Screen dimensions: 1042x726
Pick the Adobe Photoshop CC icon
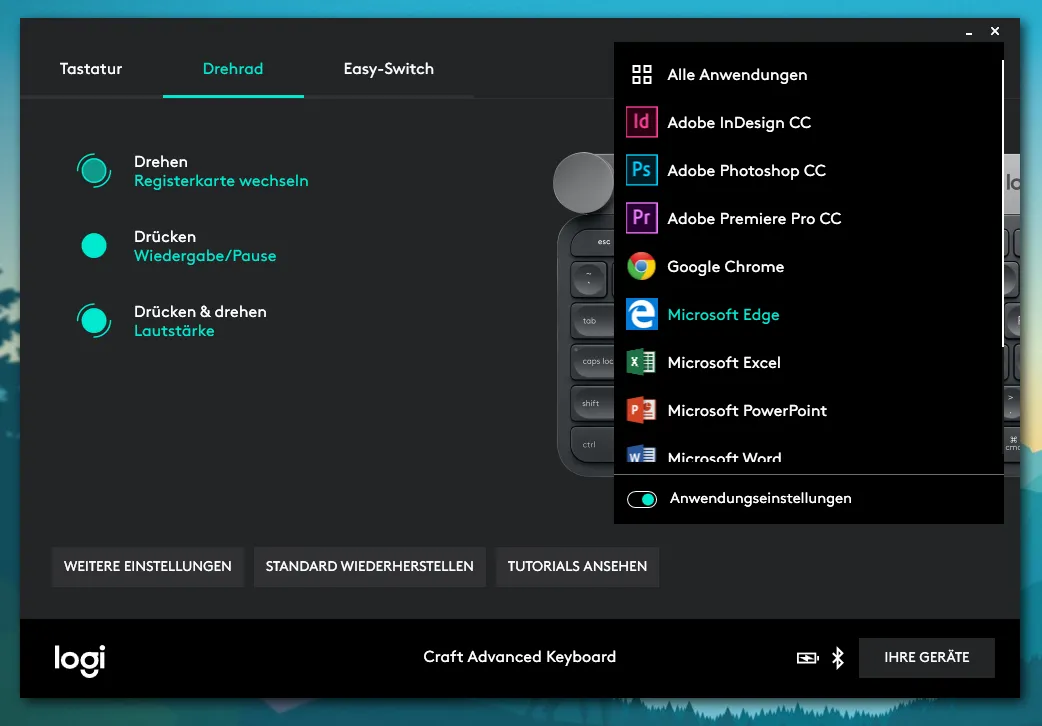(641, 170)
